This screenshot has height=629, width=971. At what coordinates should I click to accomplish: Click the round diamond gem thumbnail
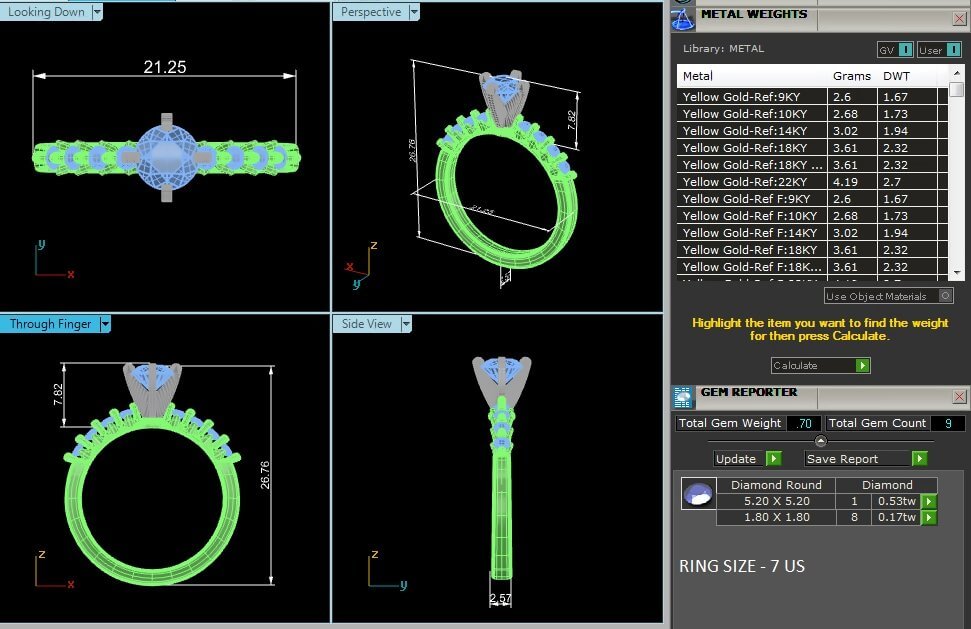[697, 494]
